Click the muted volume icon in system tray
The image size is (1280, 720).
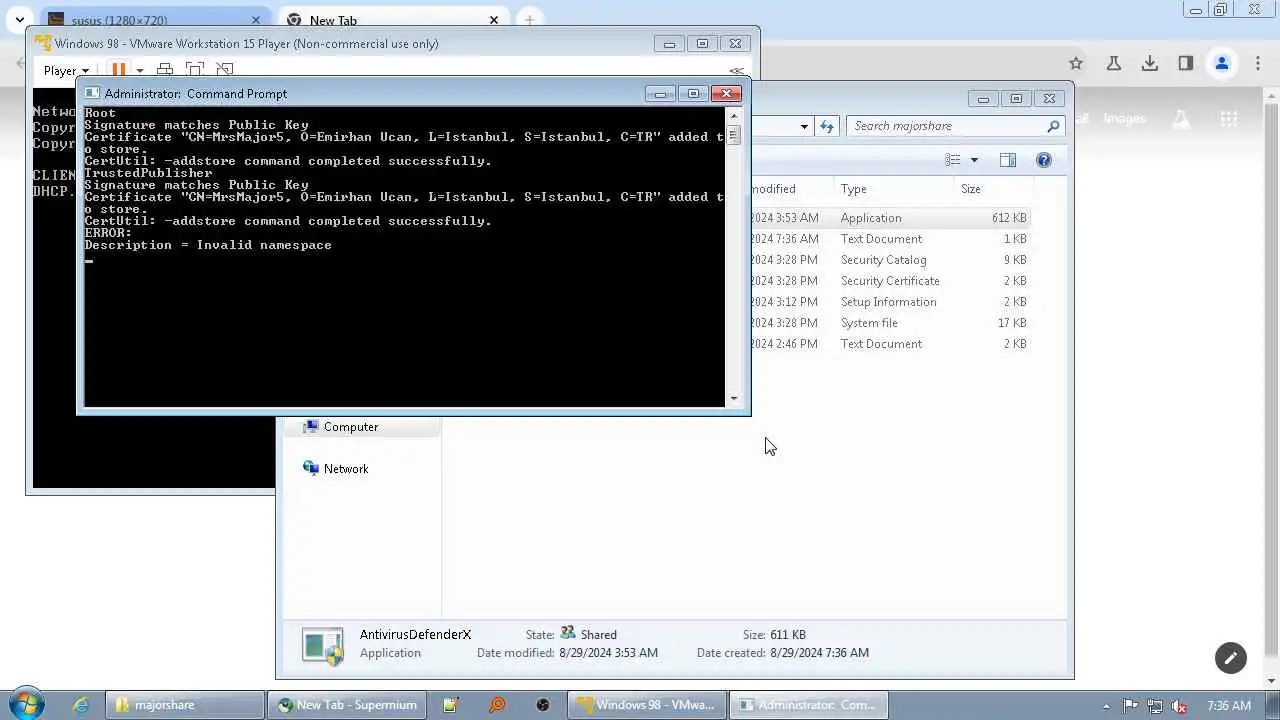(1179, 706)
